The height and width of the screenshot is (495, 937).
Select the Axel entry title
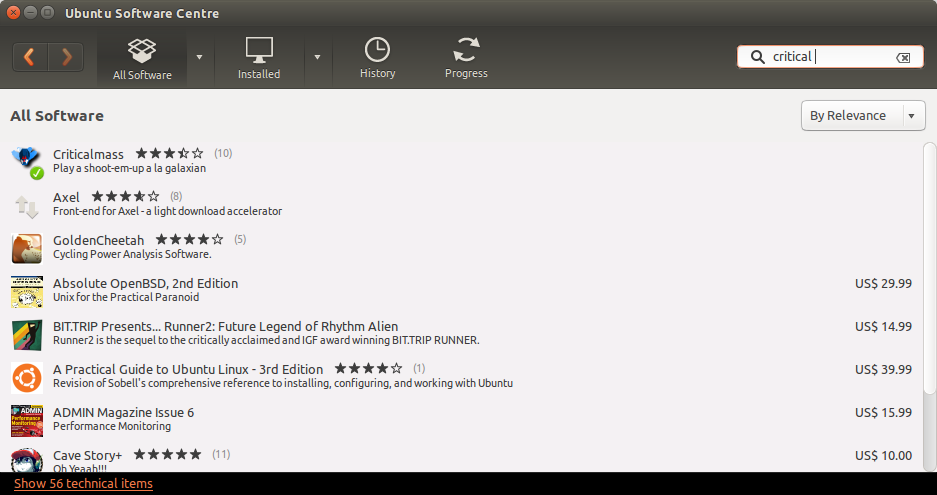[x=66, y=197]
